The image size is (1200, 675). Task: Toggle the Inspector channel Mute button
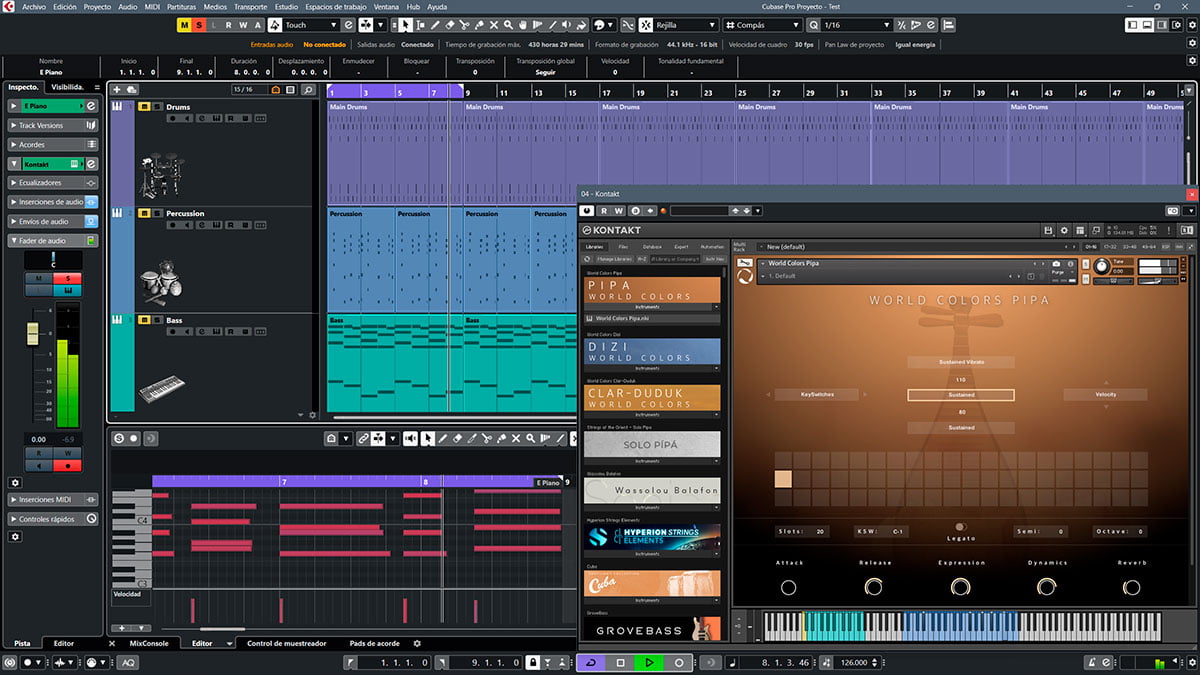pyautogui.click(x=39, y=278)
